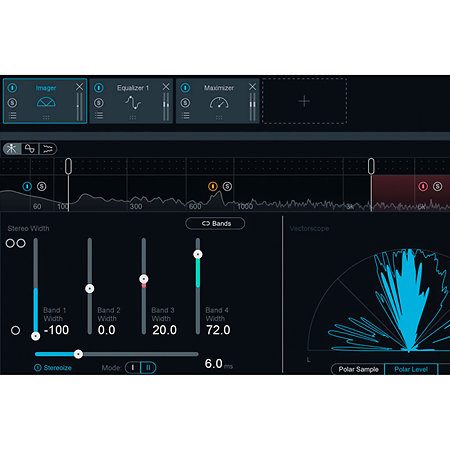Click the Band 3 Width slider knob
The height and width of the screenshot is (450, 450).
coord(144,279)
